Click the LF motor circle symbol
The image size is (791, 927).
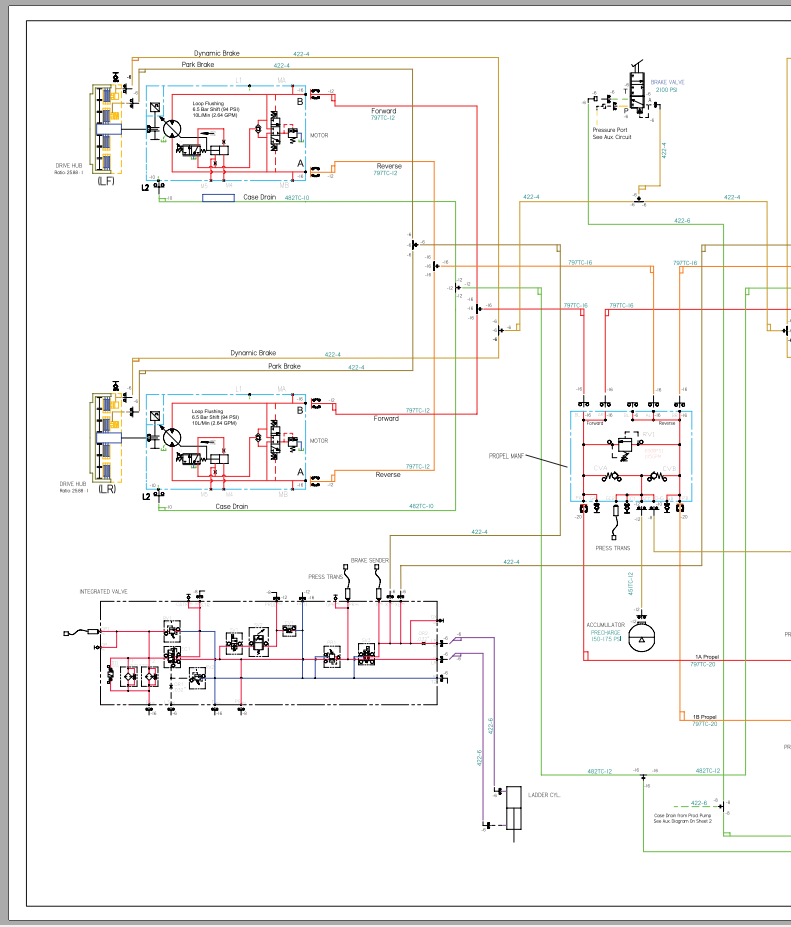click(x=170, y=128)
